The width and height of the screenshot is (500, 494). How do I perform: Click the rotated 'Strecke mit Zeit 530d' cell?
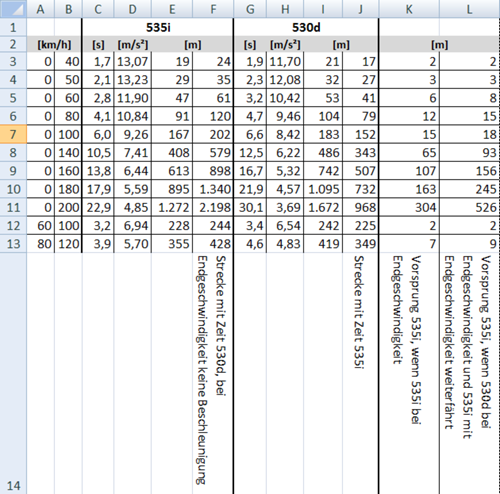(213, 373)
